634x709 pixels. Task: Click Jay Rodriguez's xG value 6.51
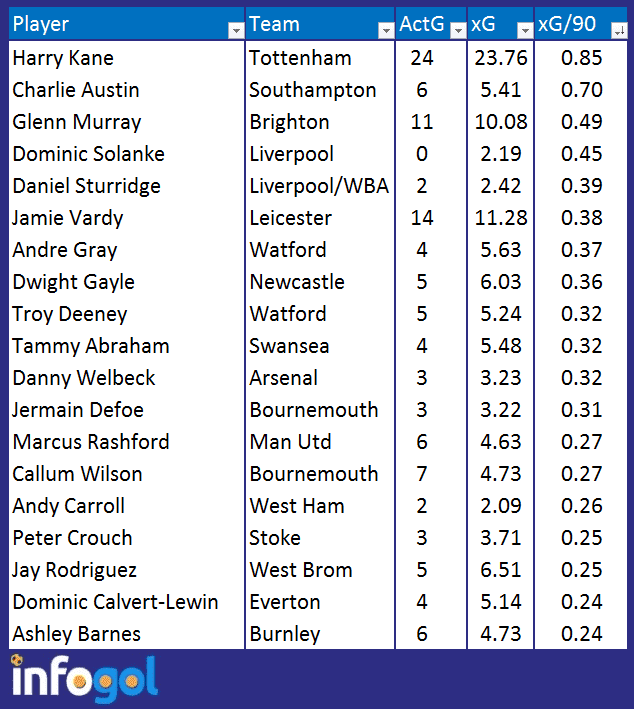point(501,570)
